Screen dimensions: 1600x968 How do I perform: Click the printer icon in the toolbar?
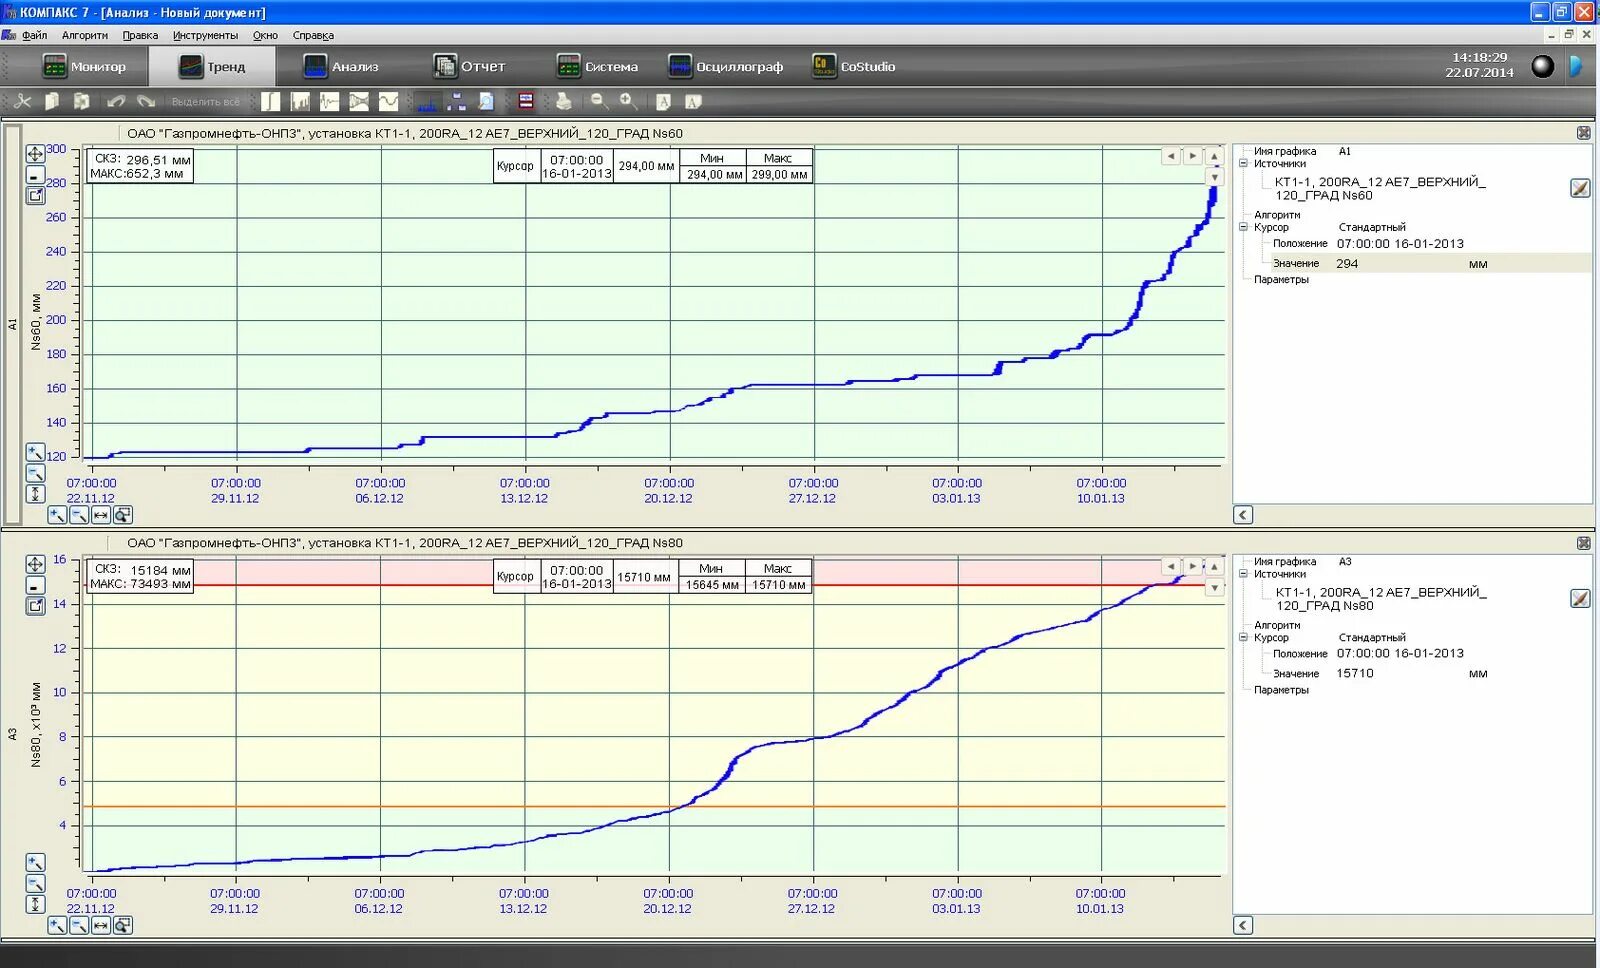click(564, 101)
